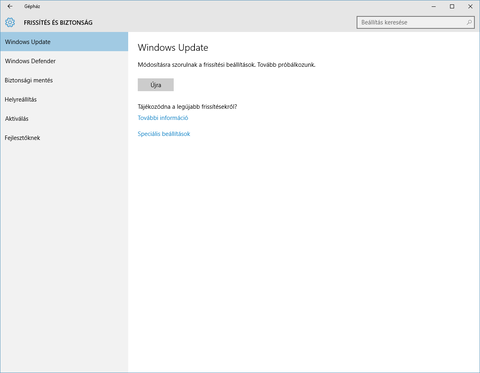Viewport: 480px width, 373px height.
Task: Open Speciális beállítások link
Action: [164, 134]
